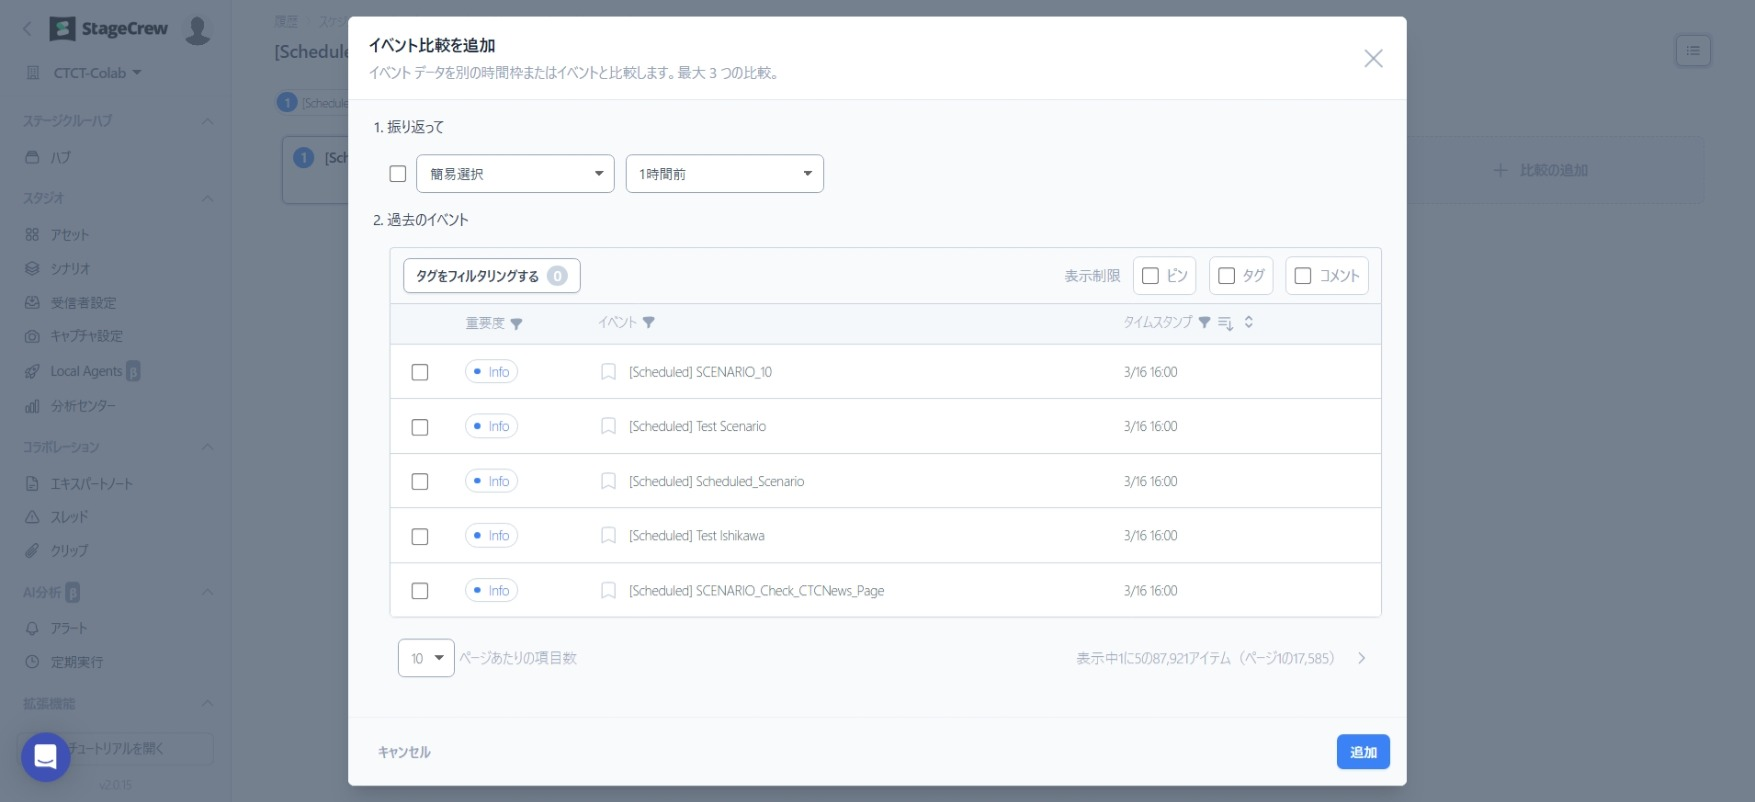Click the timestamp sort order icon
The image size is (1755, 802).
point(1248,322)
